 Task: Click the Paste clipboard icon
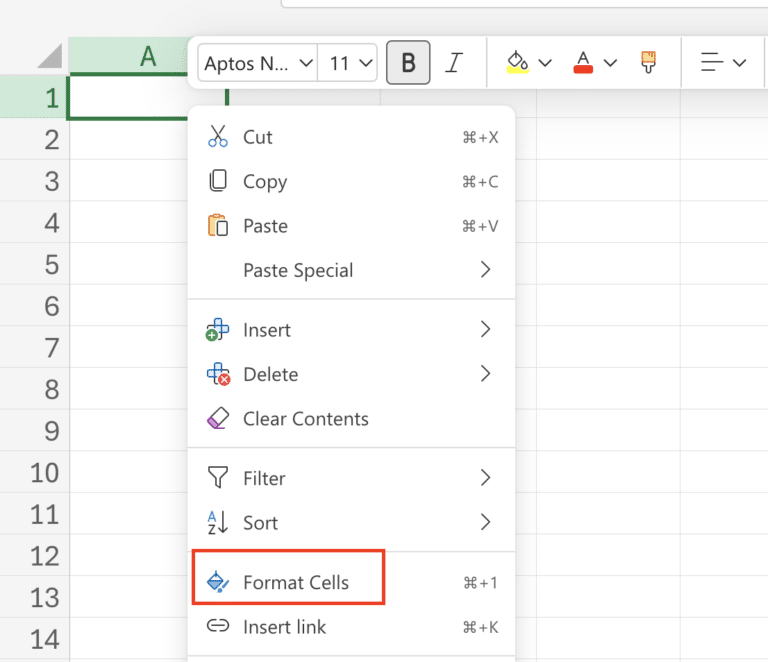tap(217, 225)
